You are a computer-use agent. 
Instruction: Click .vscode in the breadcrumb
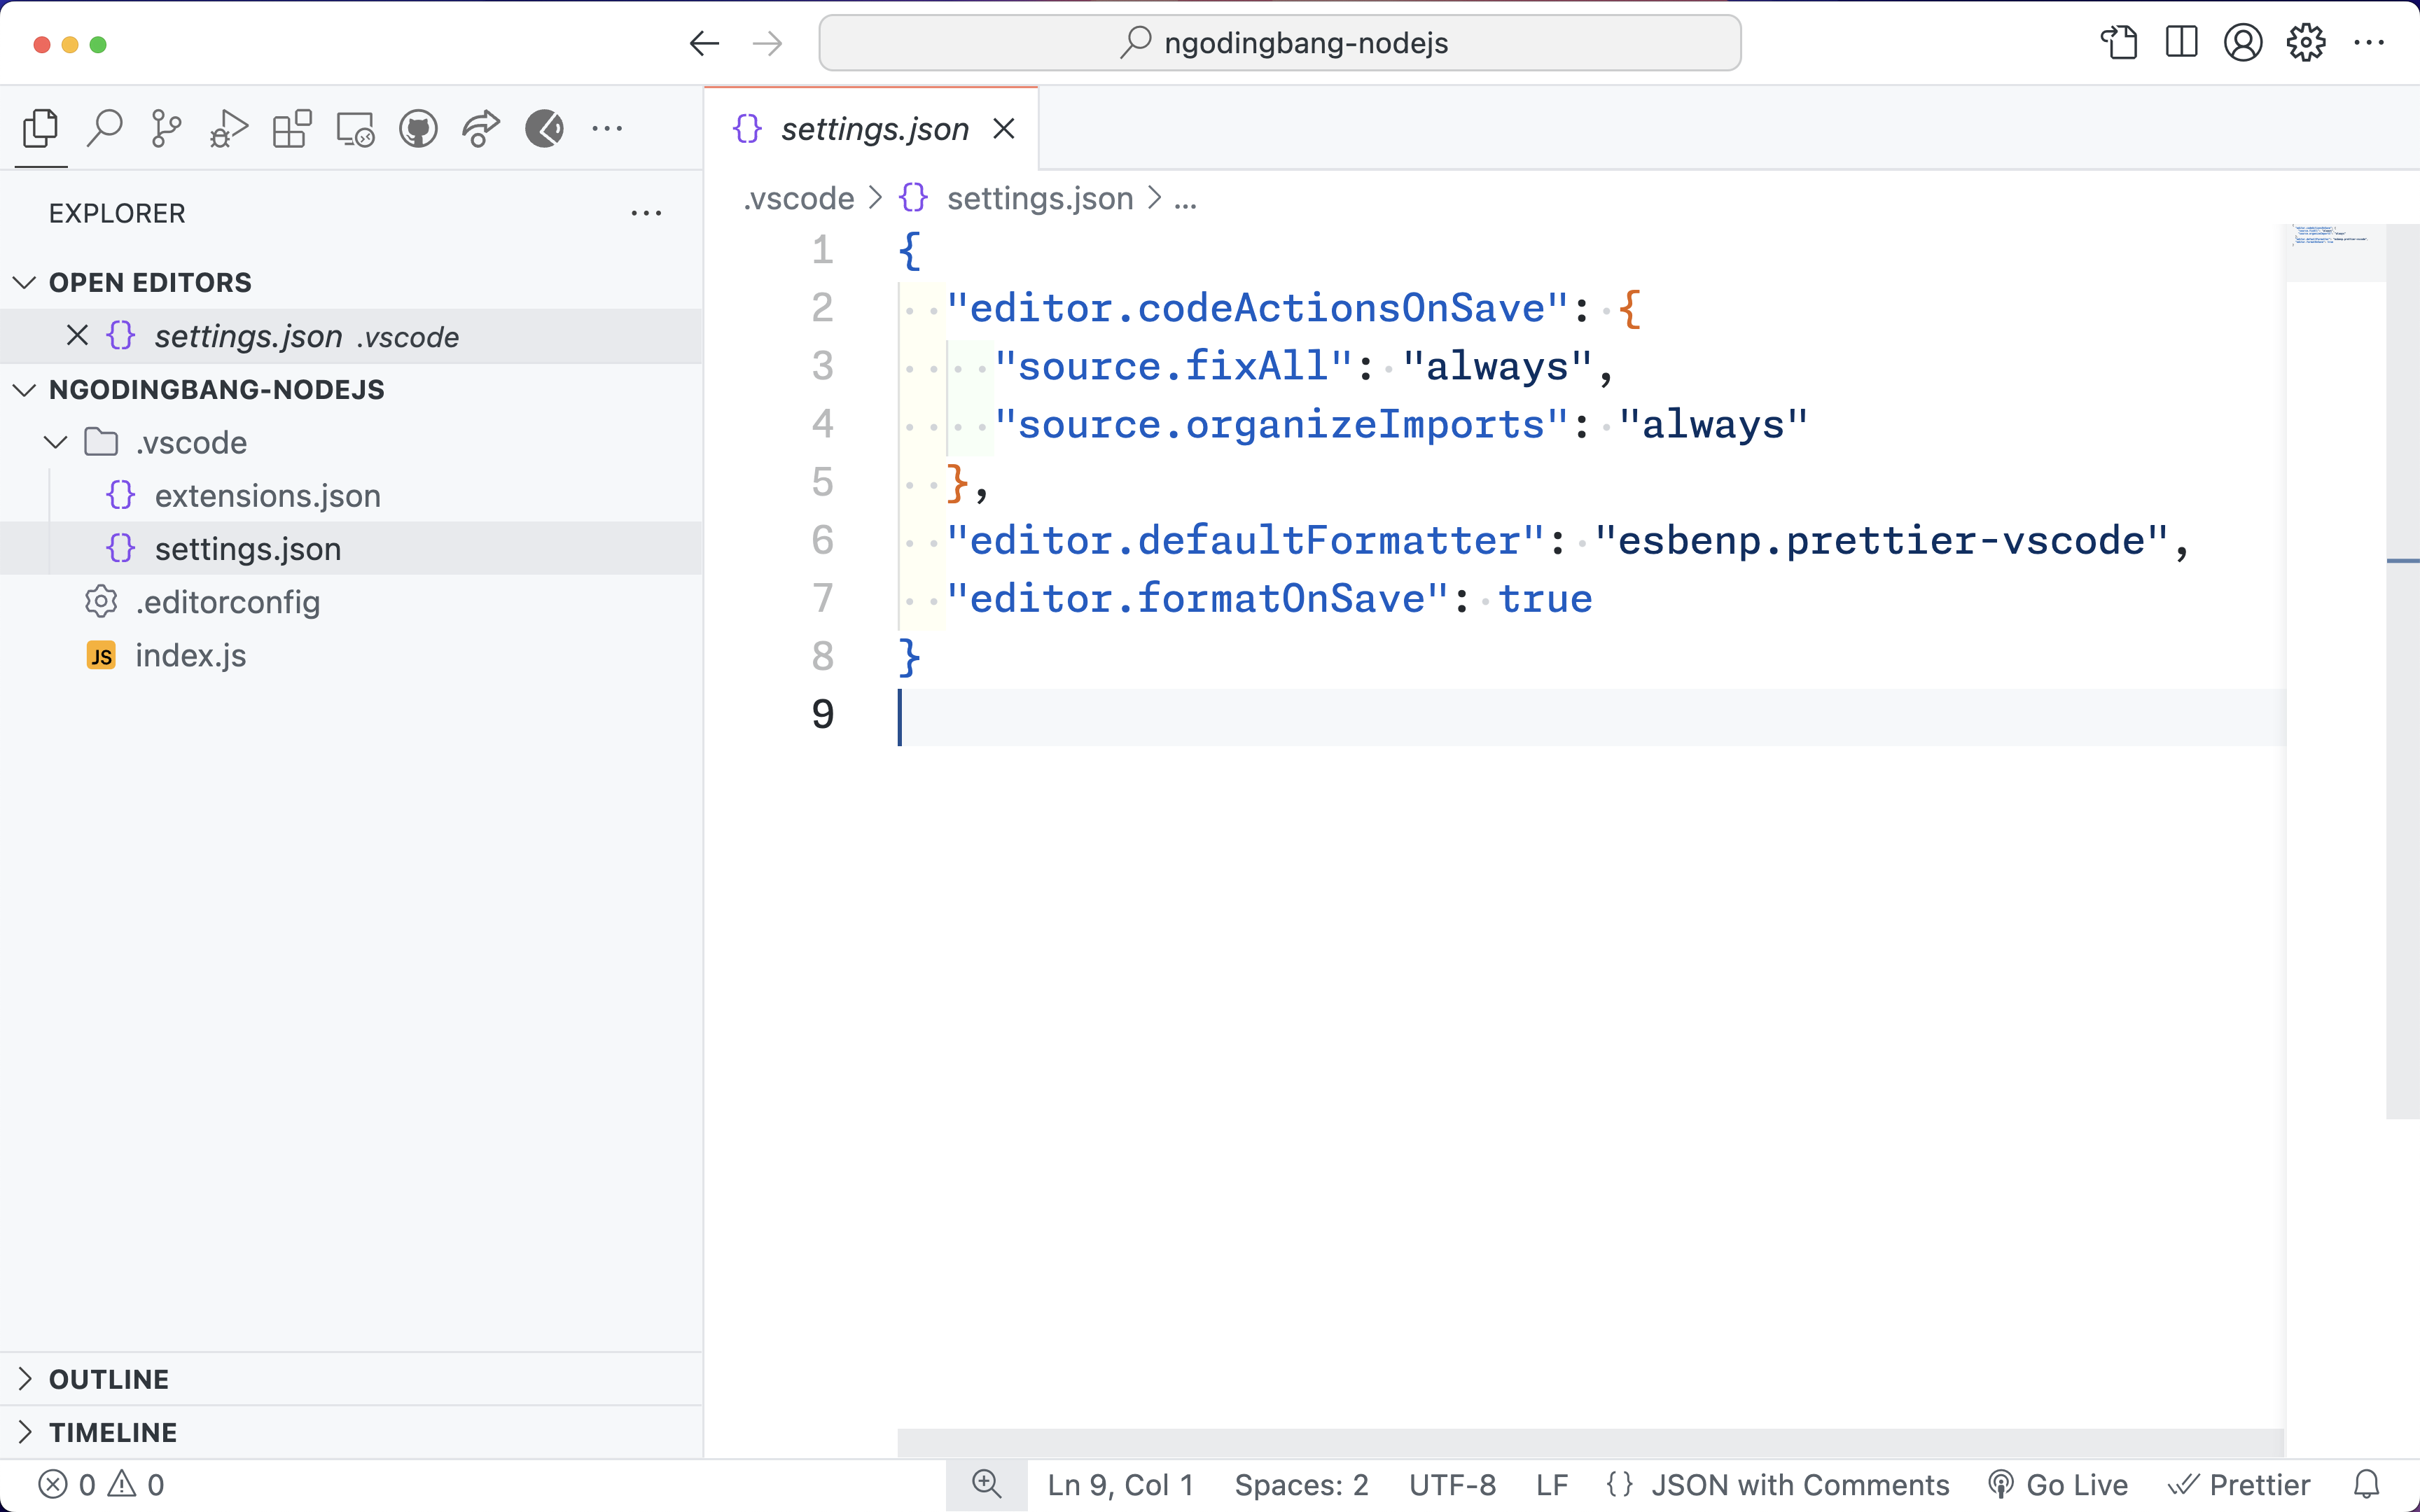tap(799, 198)
